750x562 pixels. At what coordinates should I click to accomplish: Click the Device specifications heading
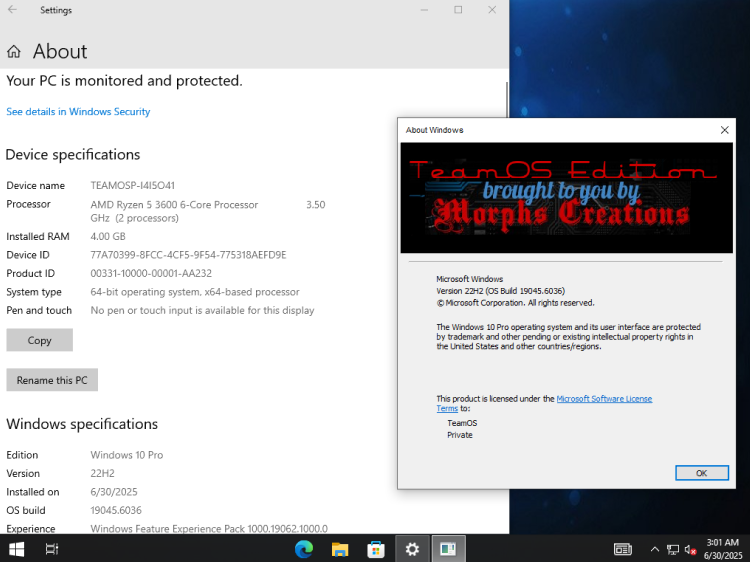click(73, 154)
